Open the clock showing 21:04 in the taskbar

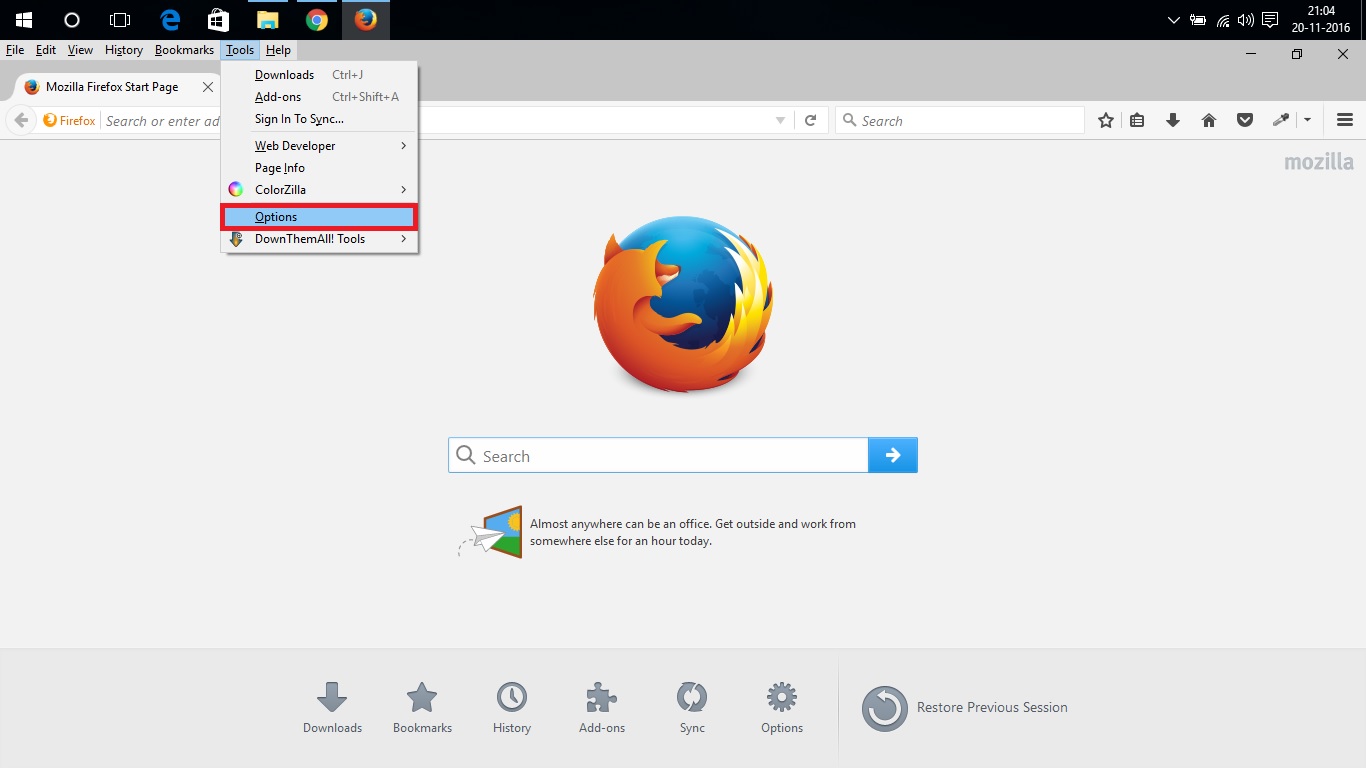pos(1321,20)
